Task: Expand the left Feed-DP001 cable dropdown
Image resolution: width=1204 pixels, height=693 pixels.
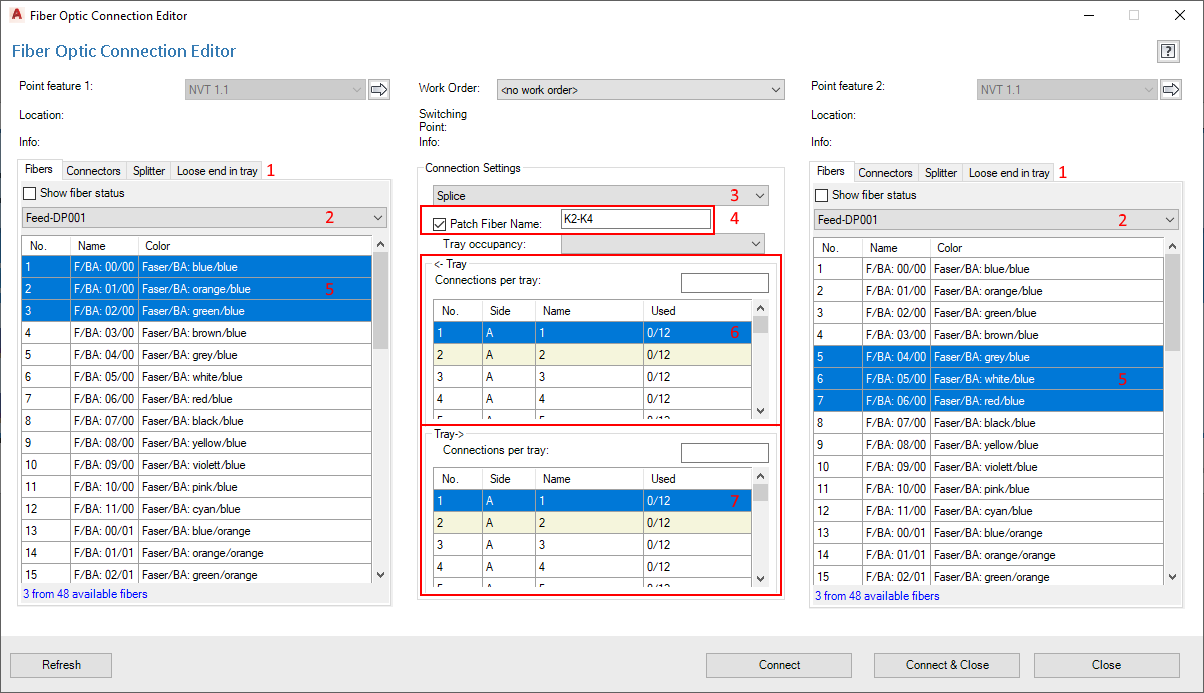Action: point(204,217)
